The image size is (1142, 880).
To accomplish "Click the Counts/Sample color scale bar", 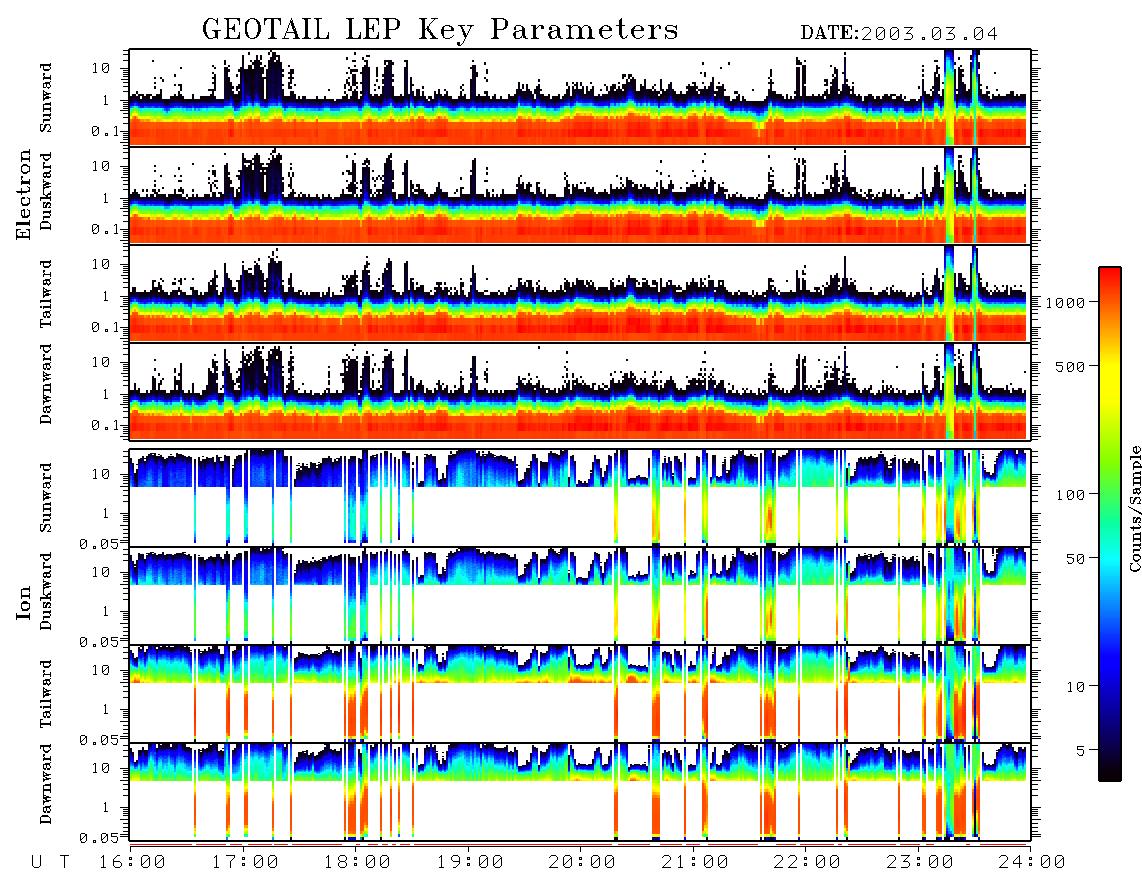I will [1110, 524].
